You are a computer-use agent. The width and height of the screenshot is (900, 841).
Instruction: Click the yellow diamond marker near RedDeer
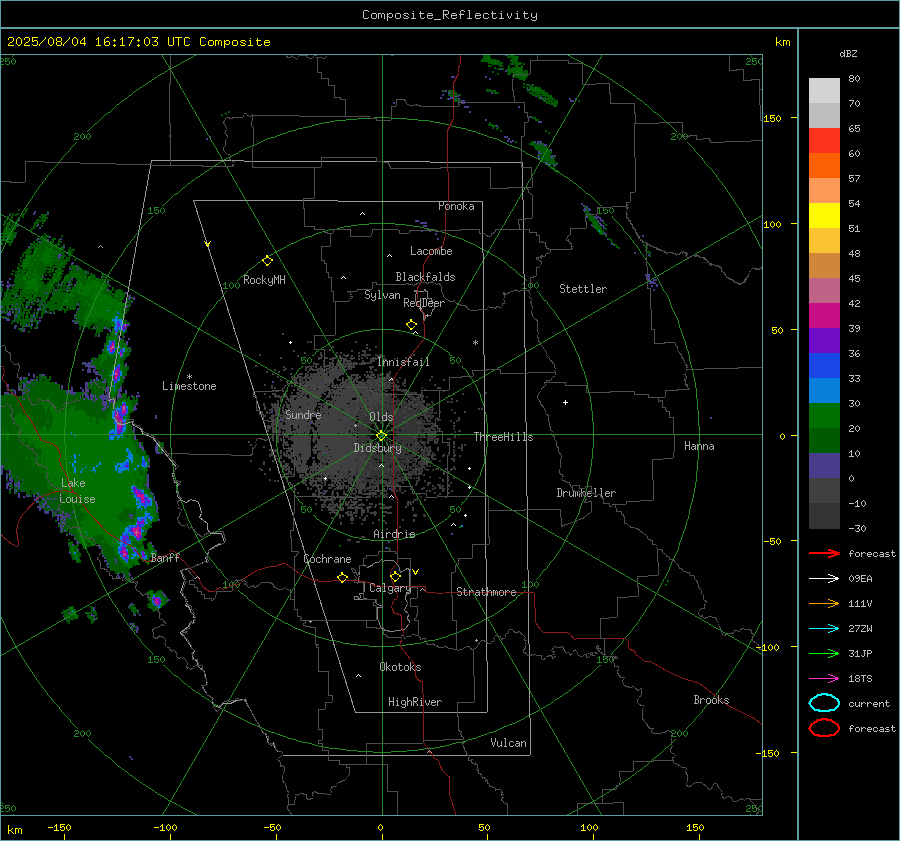pyautogui.click(x=411, y=325)
